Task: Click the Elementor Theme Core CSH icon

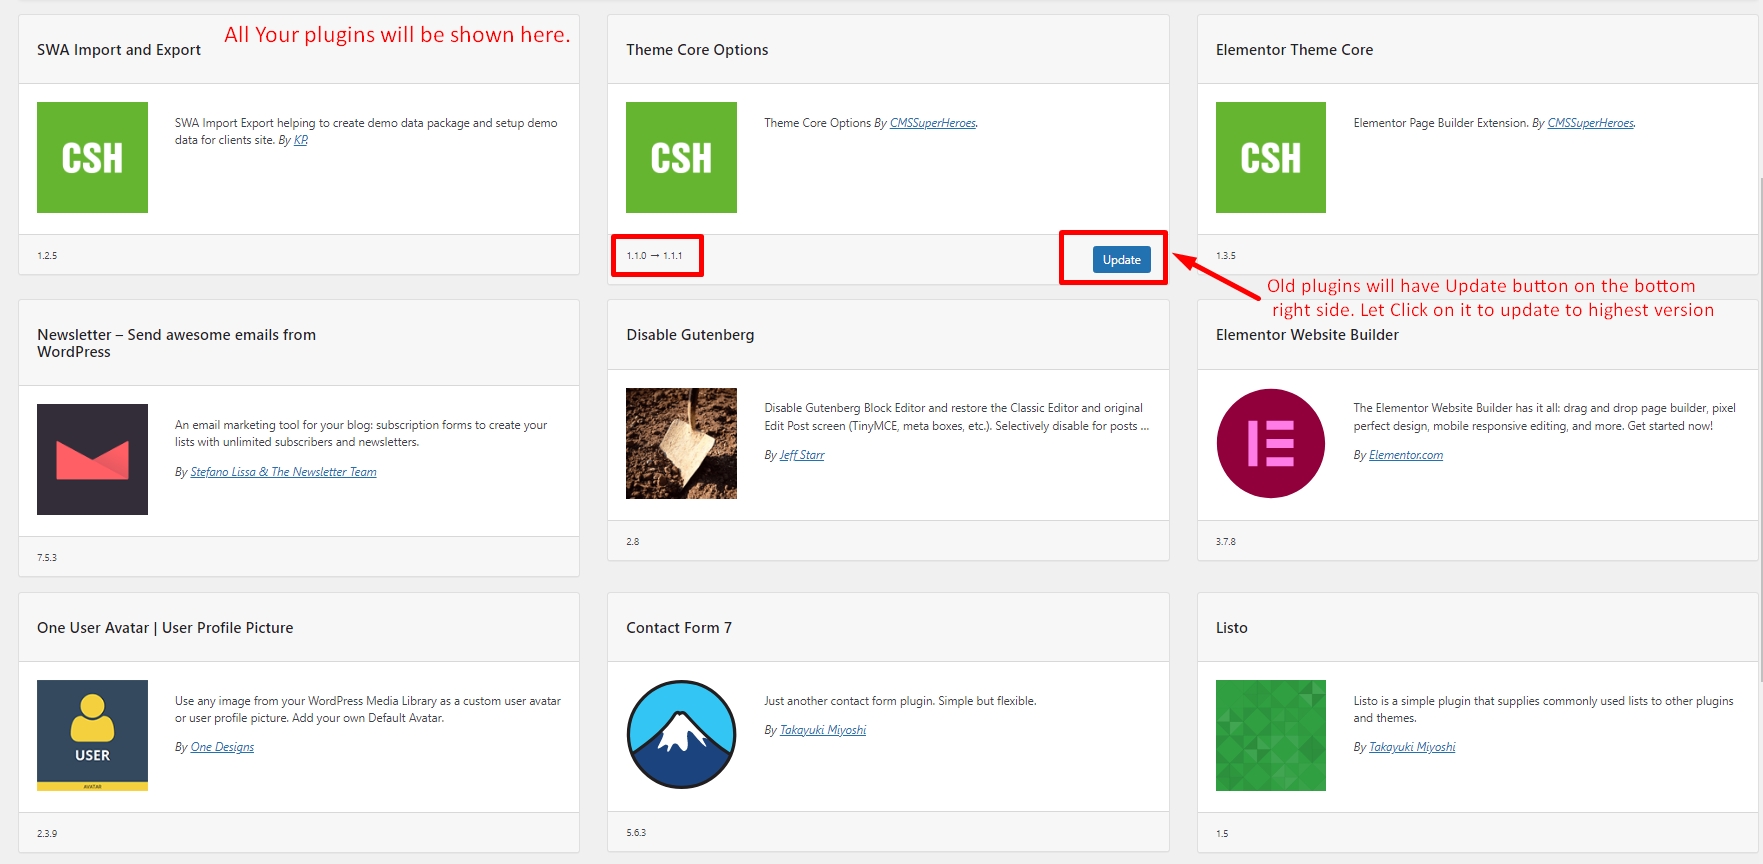Action: (x=1270, y=157)
